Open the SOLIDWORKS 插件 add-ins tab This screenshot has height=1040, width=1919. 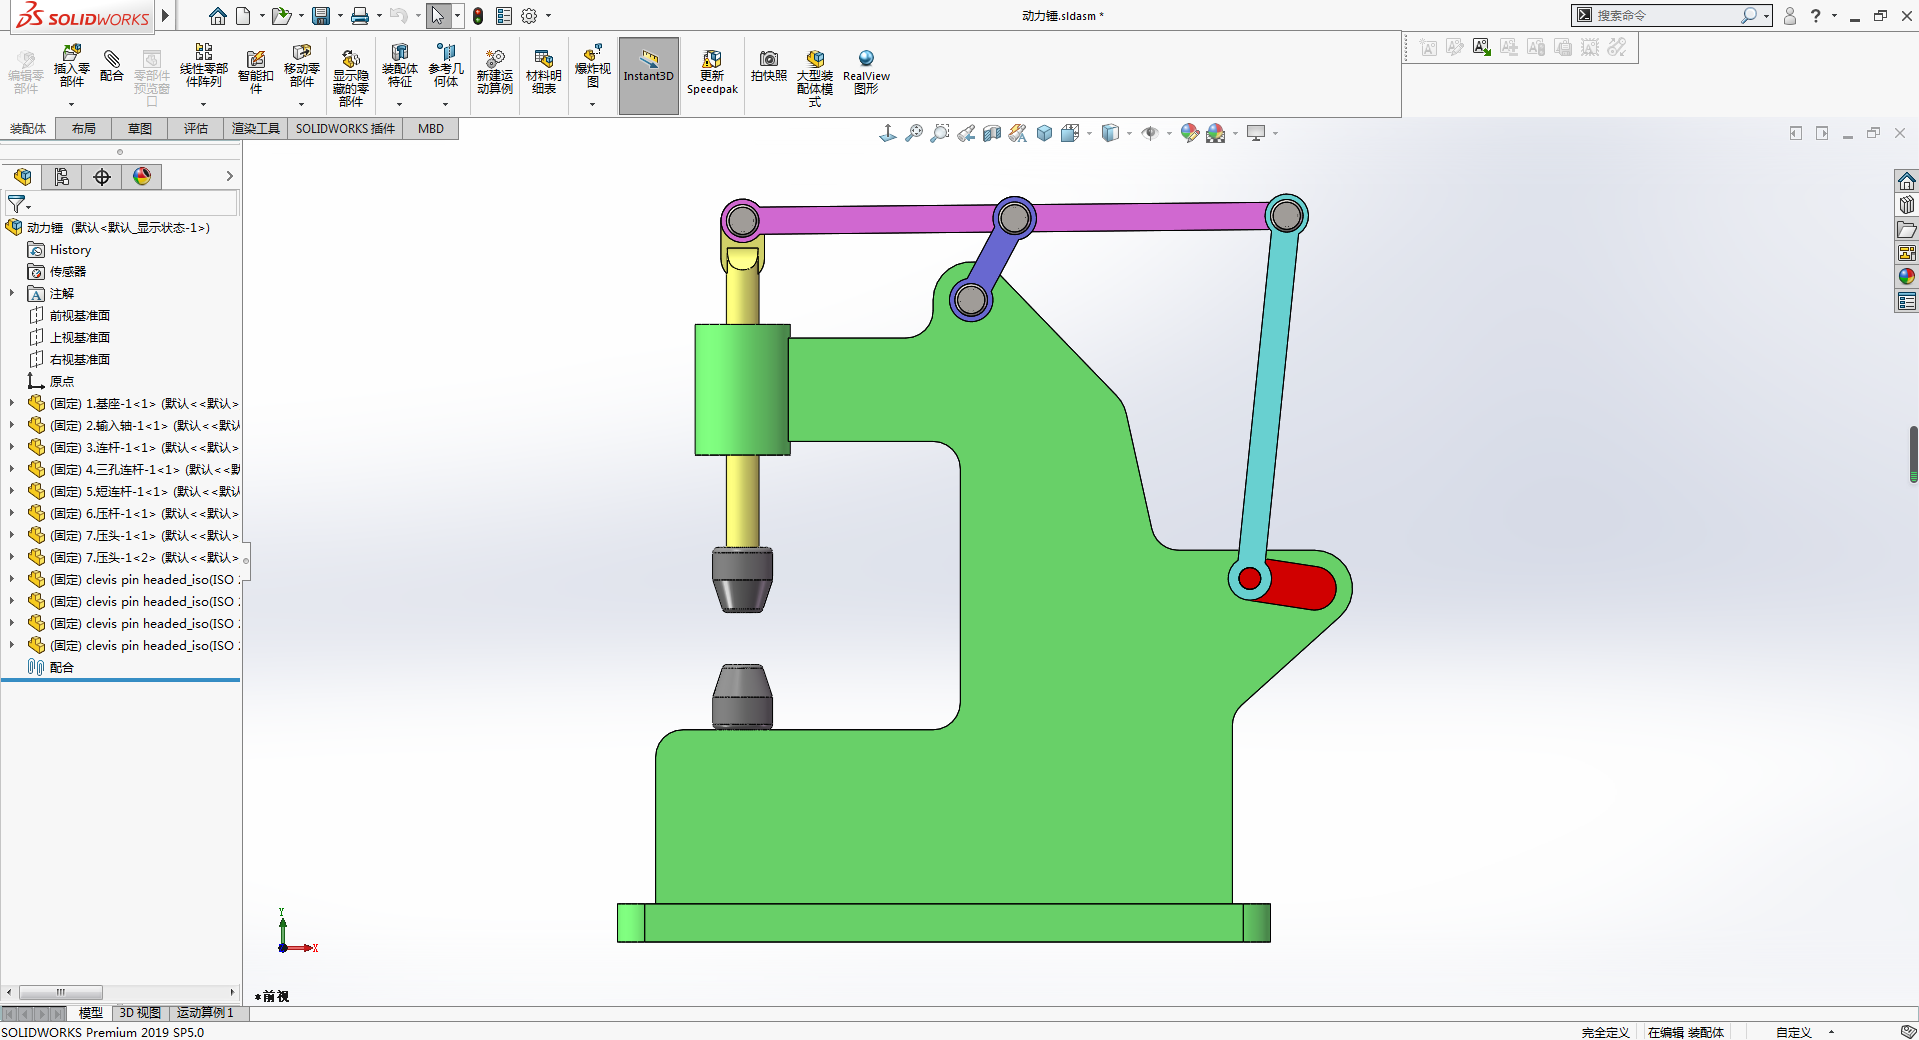pyautogui.click(x=345, y=129)
